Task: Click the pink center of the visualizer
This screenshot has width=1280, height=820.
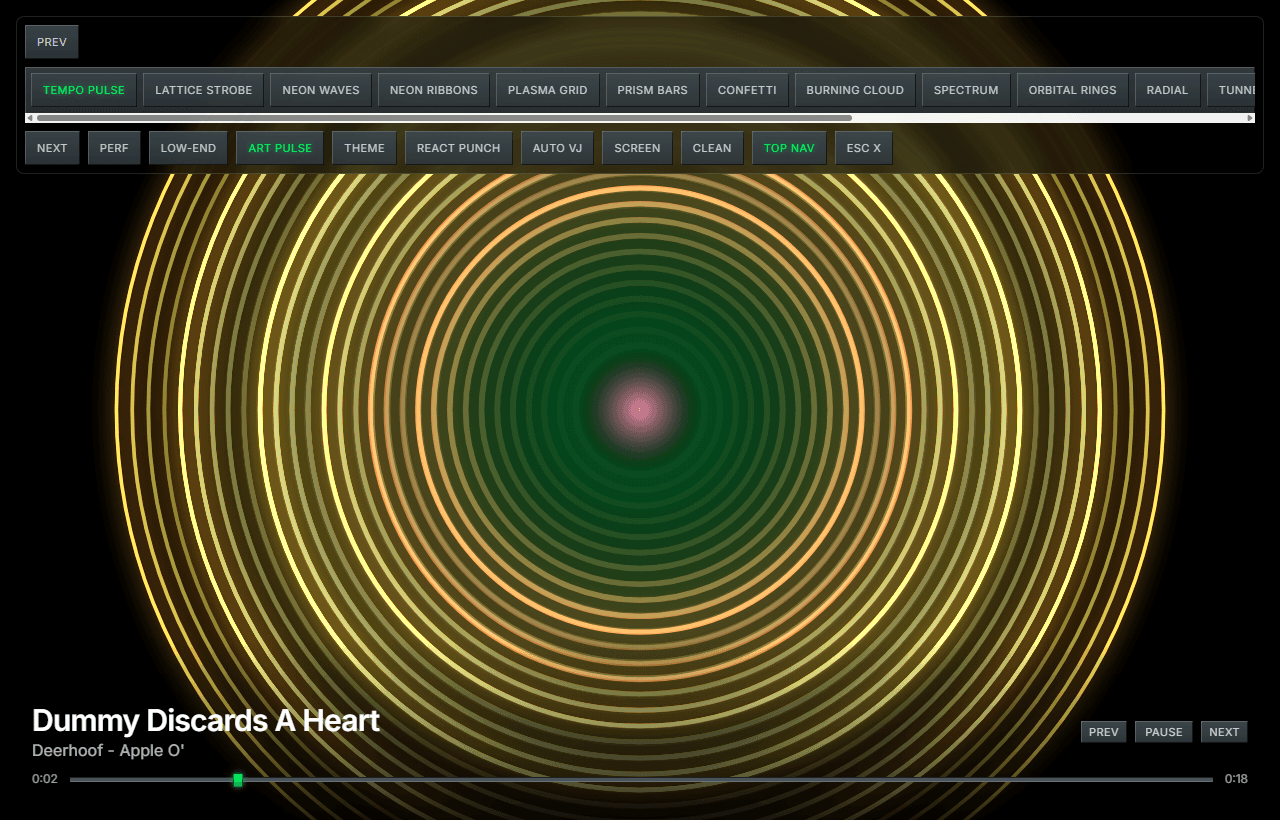Action: click(x=640, y=408)
